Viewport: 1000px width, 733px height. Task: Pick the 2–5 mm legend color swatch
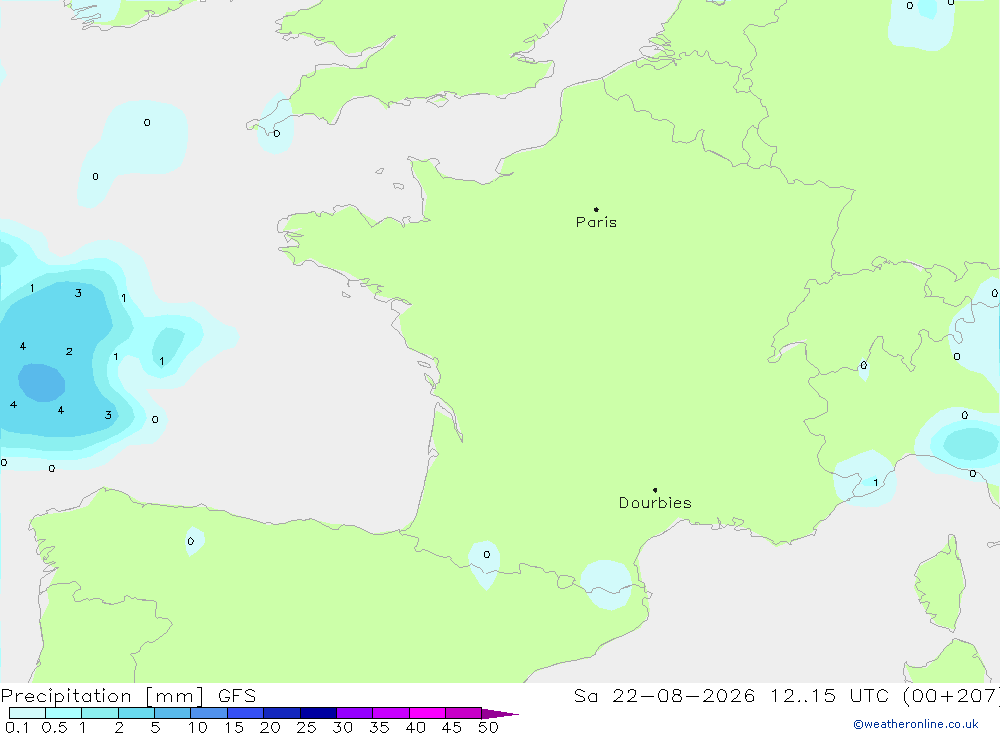pyautogui.click(x=136, y=713)
